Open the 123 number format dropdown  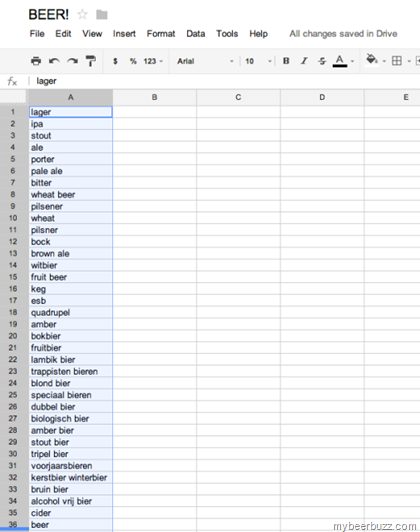153,61
